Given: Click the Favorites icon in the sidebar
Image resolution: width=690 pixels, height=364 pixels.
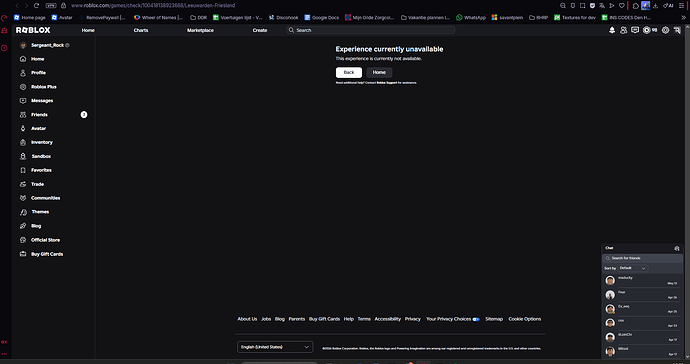Looking at the screenshot, I should pos(23,170).
